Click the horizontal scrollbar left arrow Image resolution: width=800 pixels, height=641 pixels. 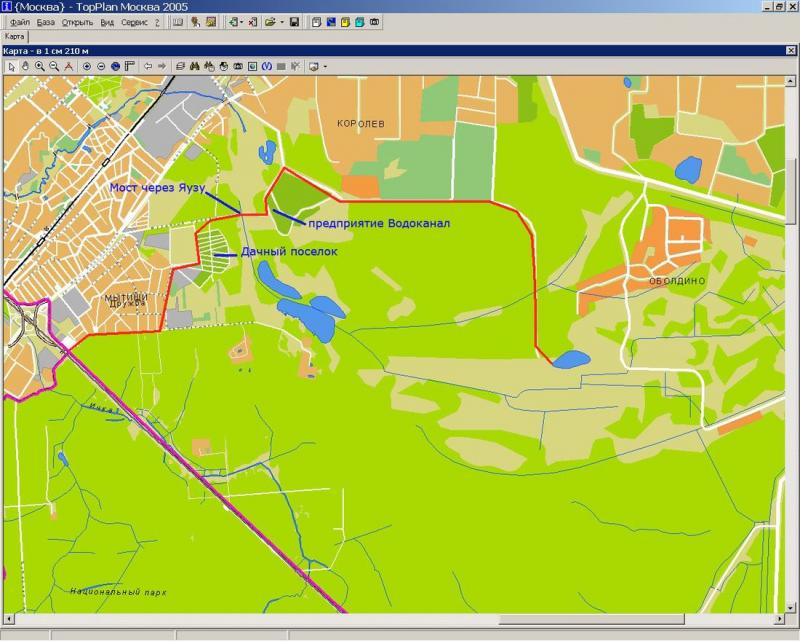click(x=9, y=619)
